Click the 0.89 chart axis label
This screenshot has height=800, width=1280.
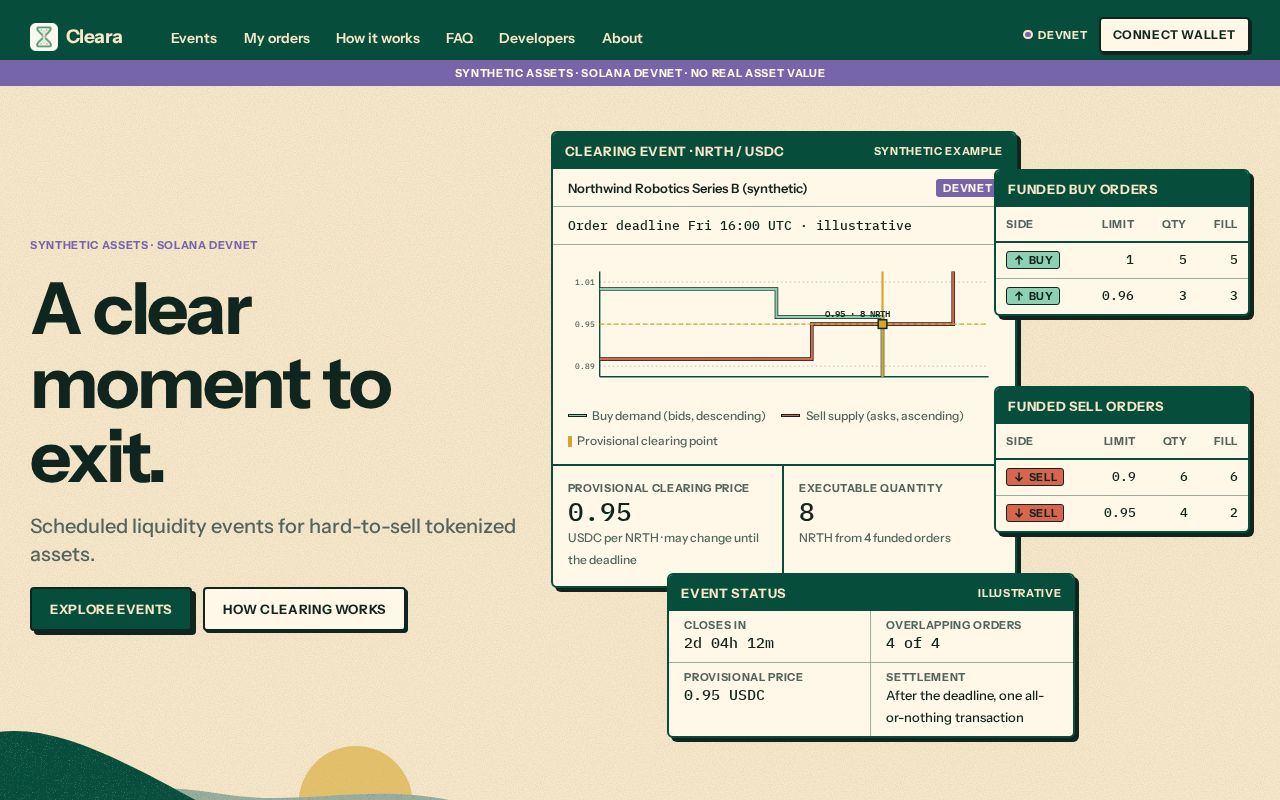[584, 367]
